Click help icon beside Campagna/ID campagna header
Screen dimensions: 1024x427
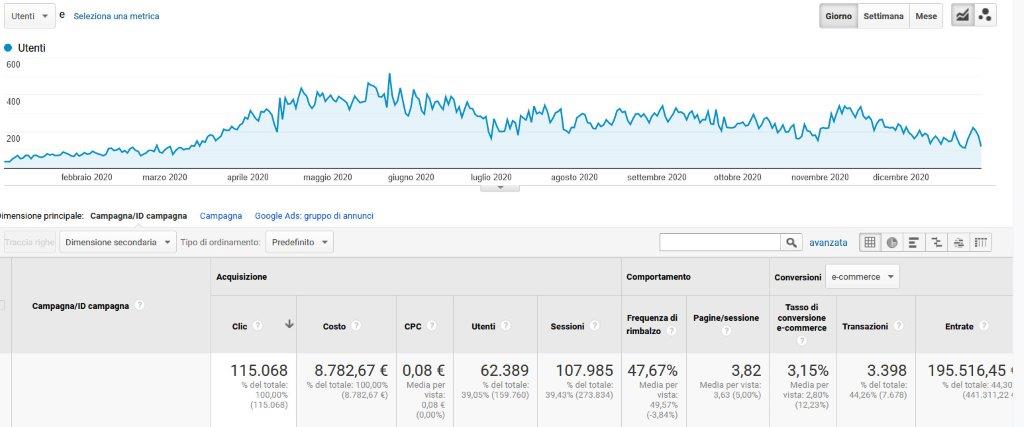[x=139, y=306]
